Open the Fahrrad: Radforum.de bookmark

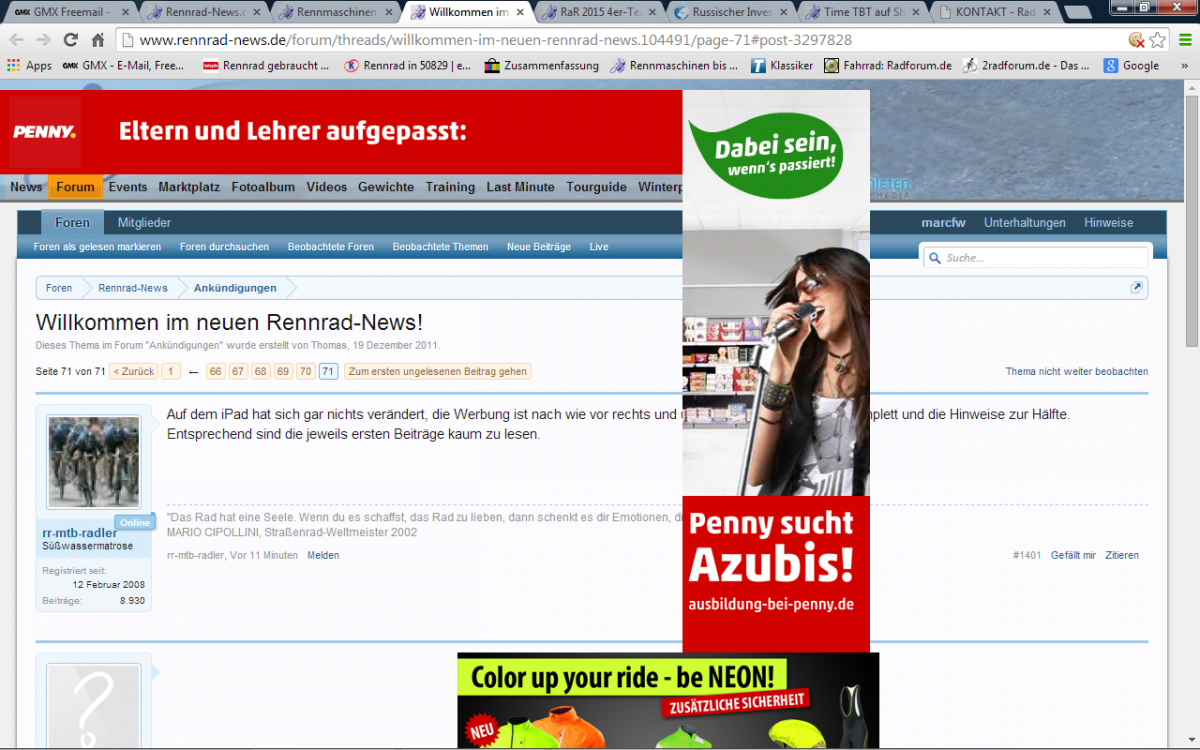pos(888,66)
